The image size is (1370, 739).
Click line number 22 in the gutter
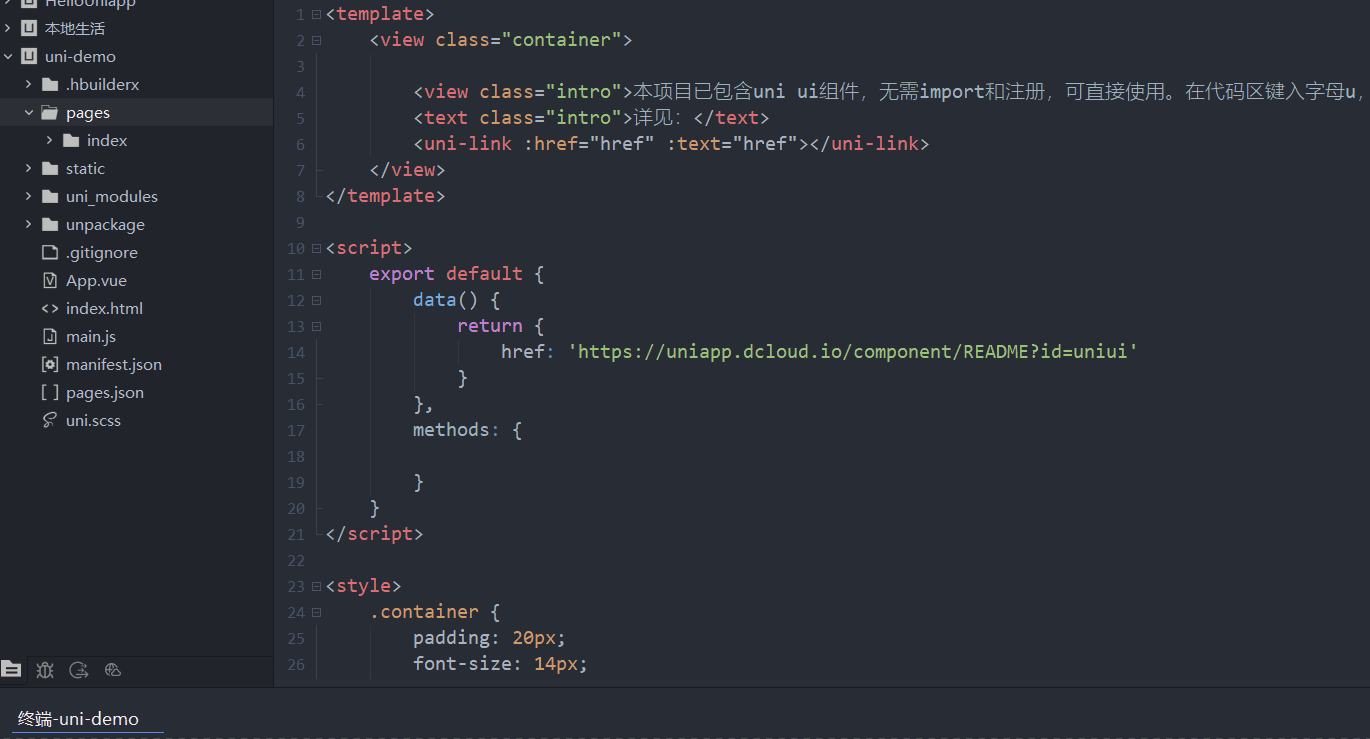(295, 560)
